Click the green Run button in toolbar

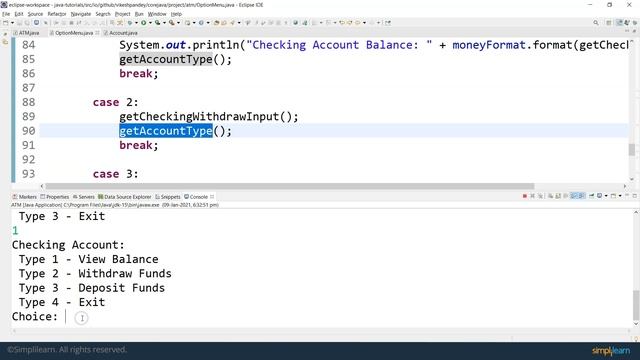click(x=144, y=23)
